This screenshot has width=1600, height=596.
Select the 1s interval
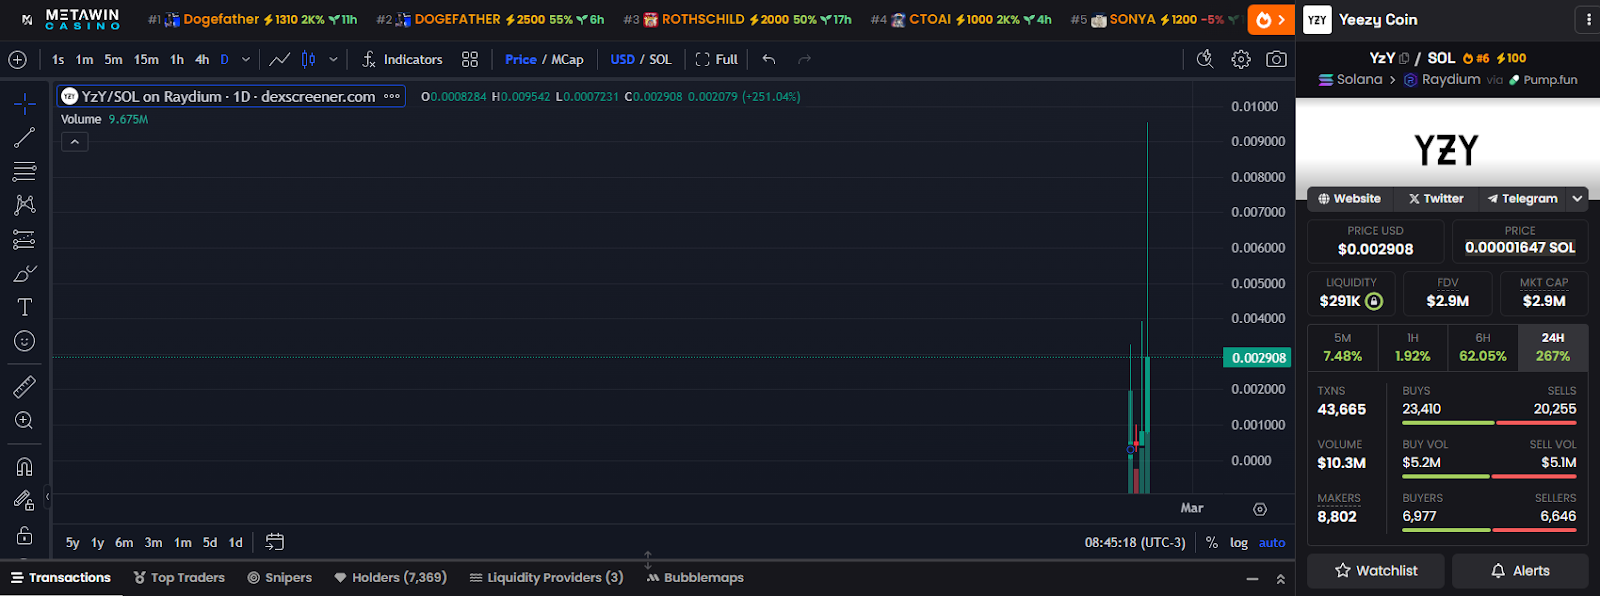tap(58, 60)
